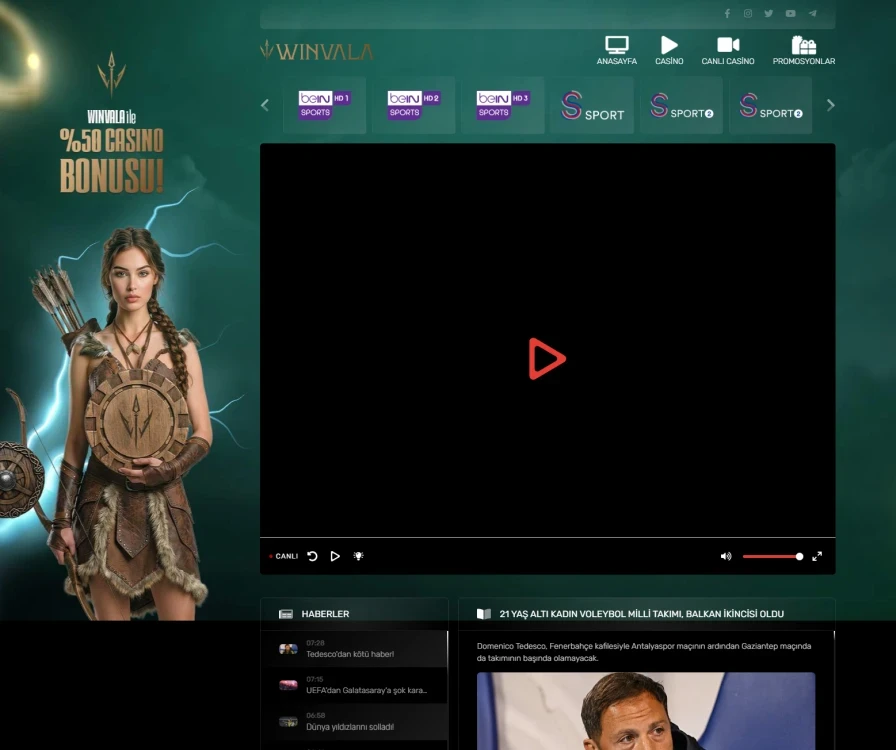Click thumbnail next to Dünya yıldızlarını solladı
The image size is (896, 750).
288,721
